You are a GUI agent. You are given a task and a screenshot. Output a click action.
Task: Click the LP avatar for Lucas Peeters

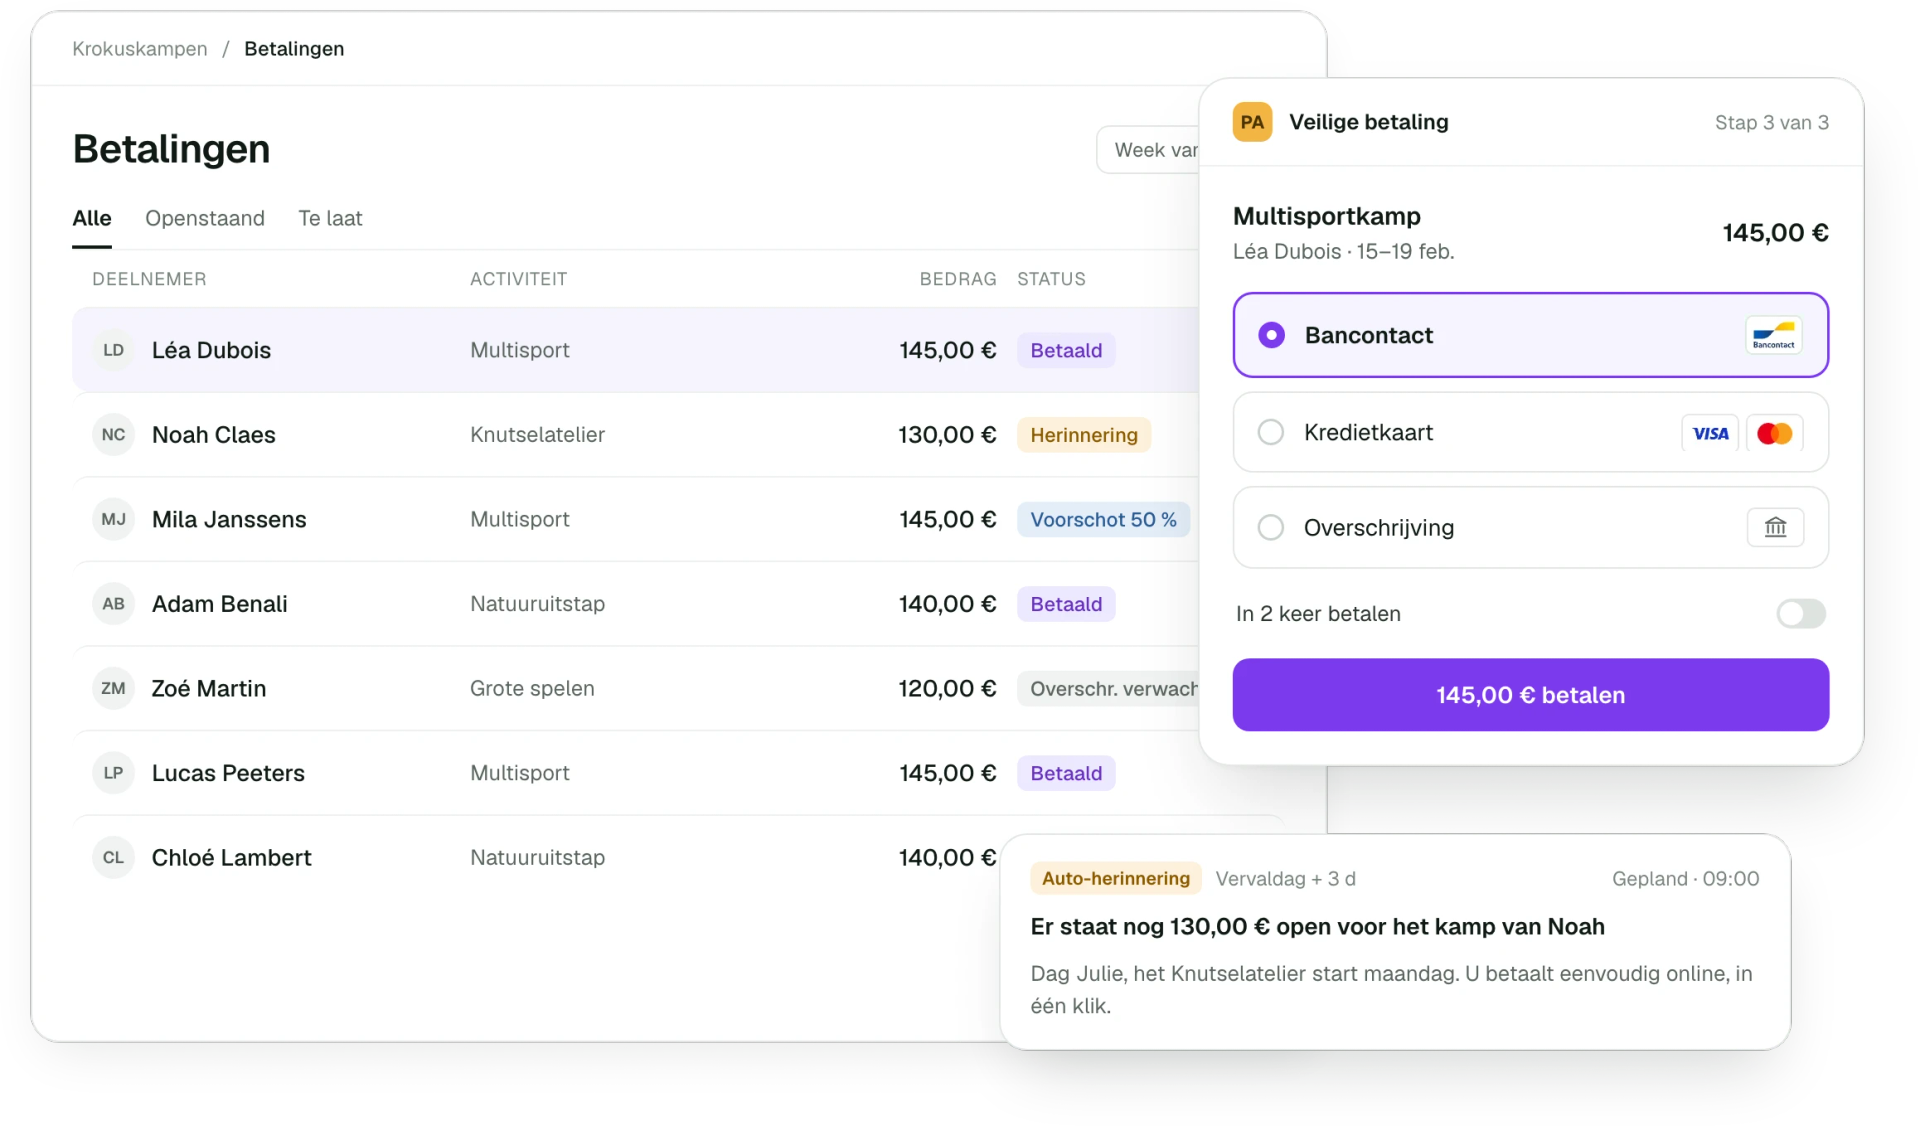click(x=113, y=773)
